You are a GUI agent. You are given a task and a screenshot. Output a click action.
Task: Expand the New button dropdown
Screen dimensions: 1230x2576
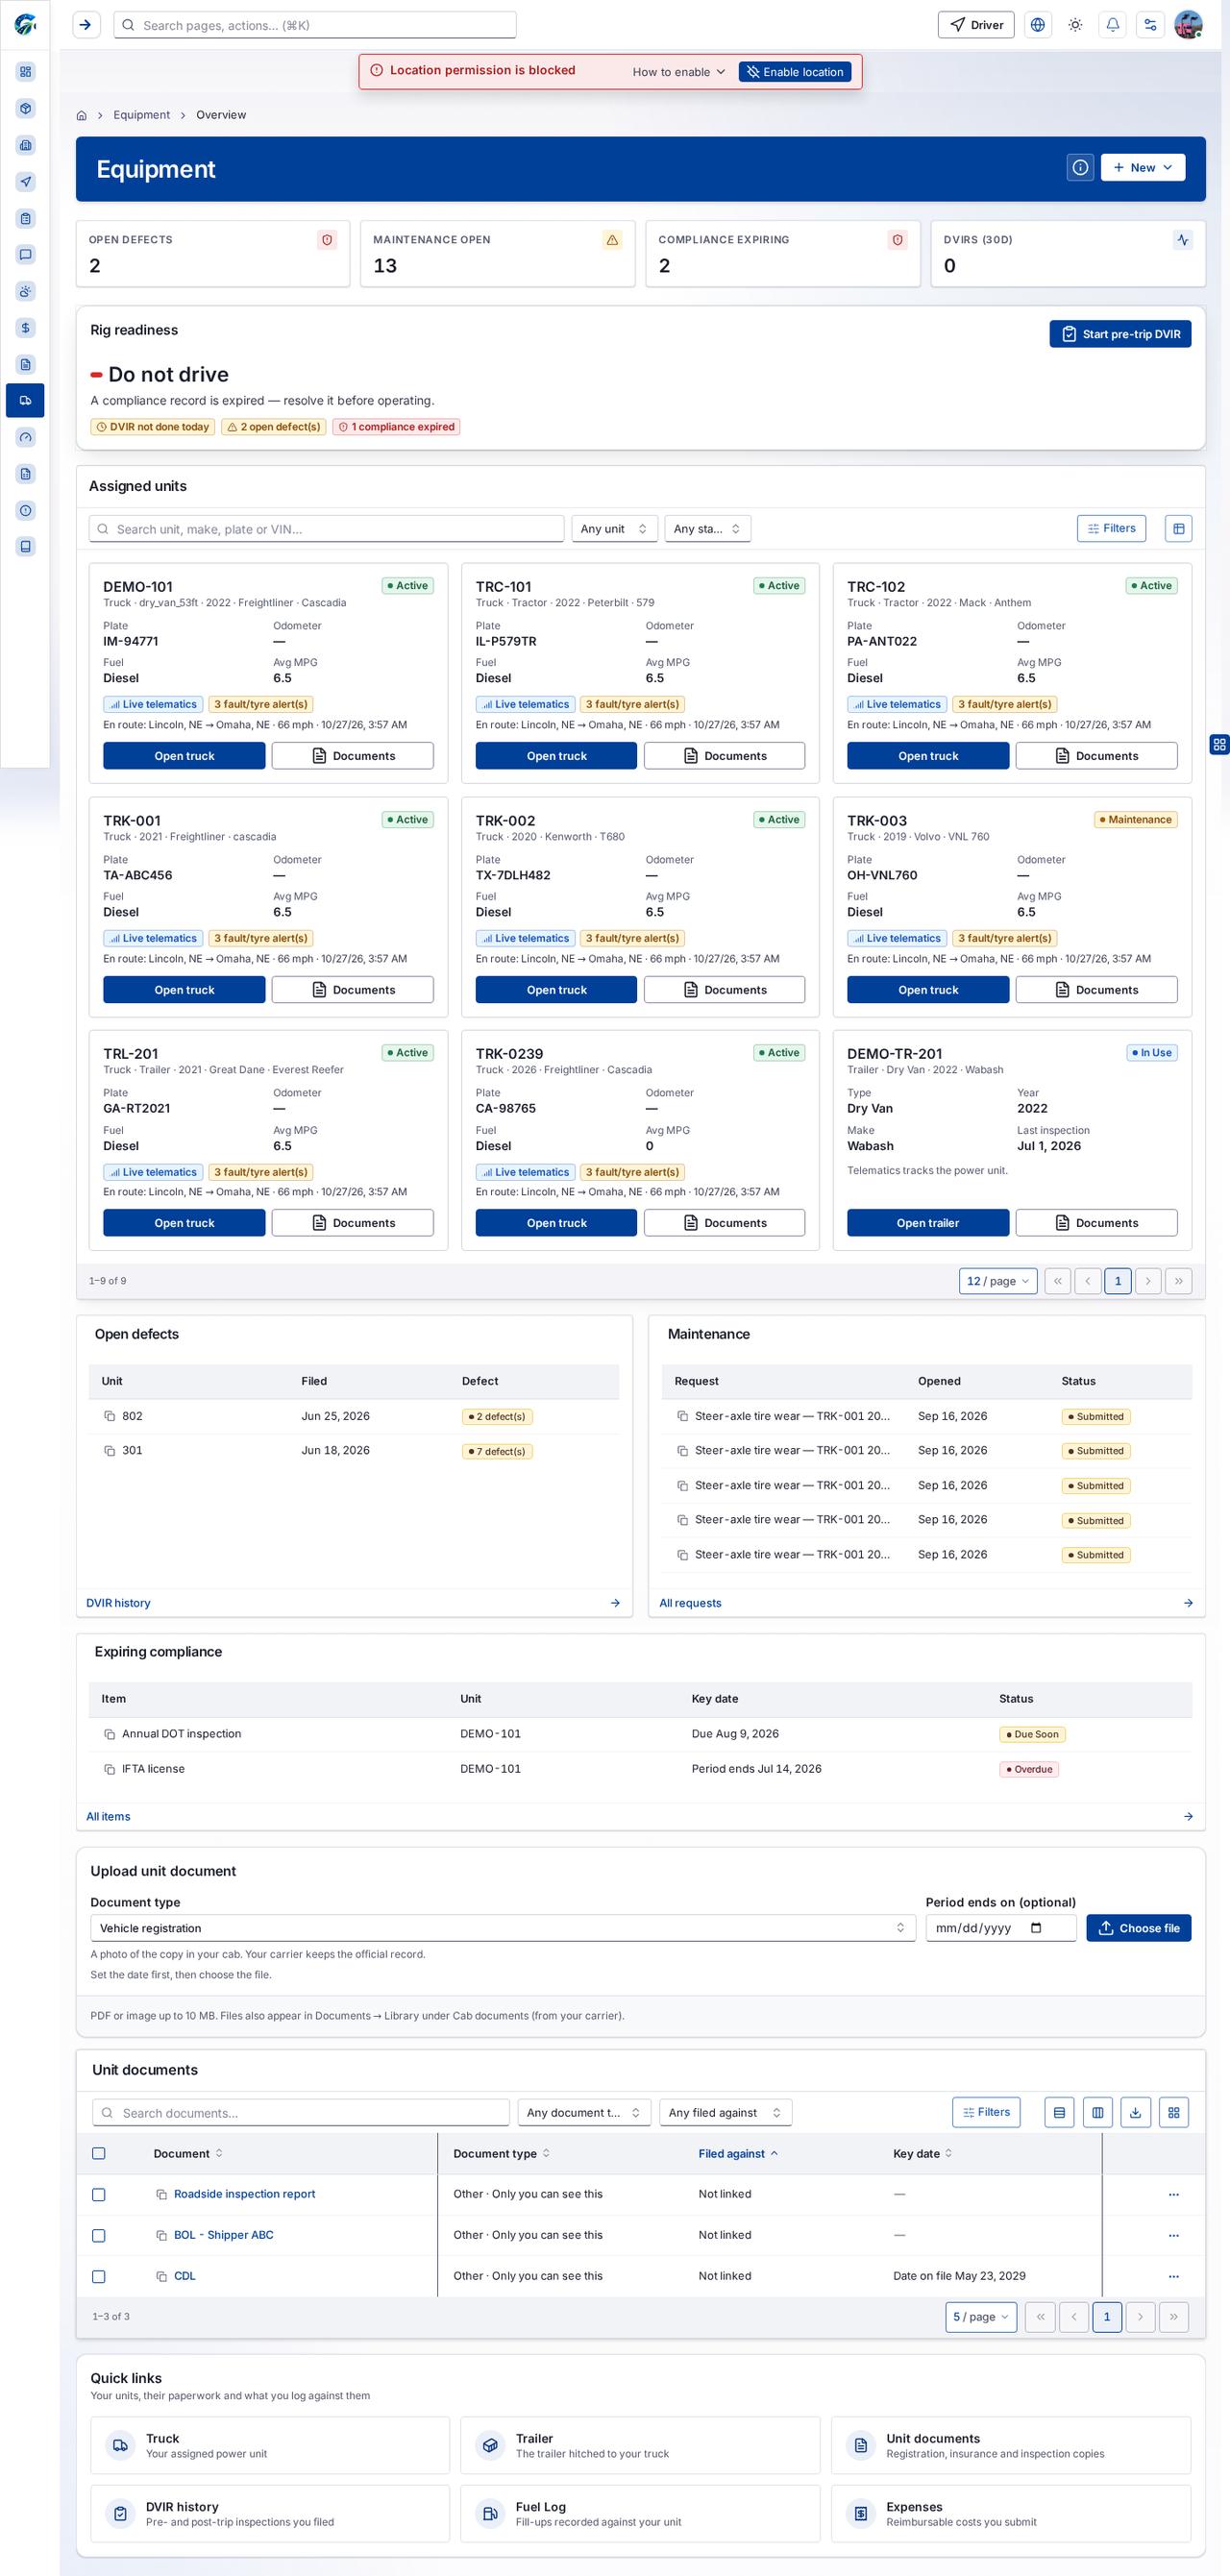(x=1143, y=168)
